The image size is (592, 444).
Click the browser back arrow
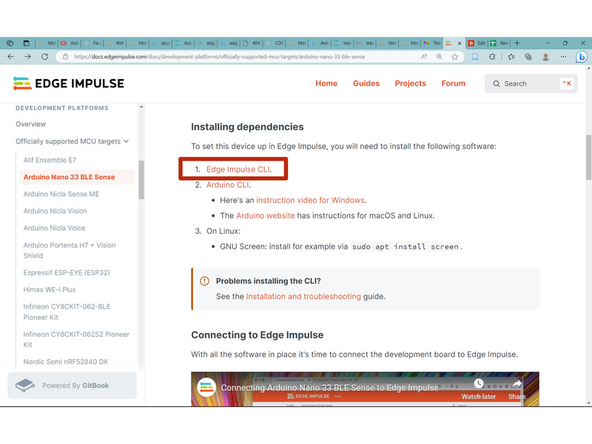(x=11, y=57)
